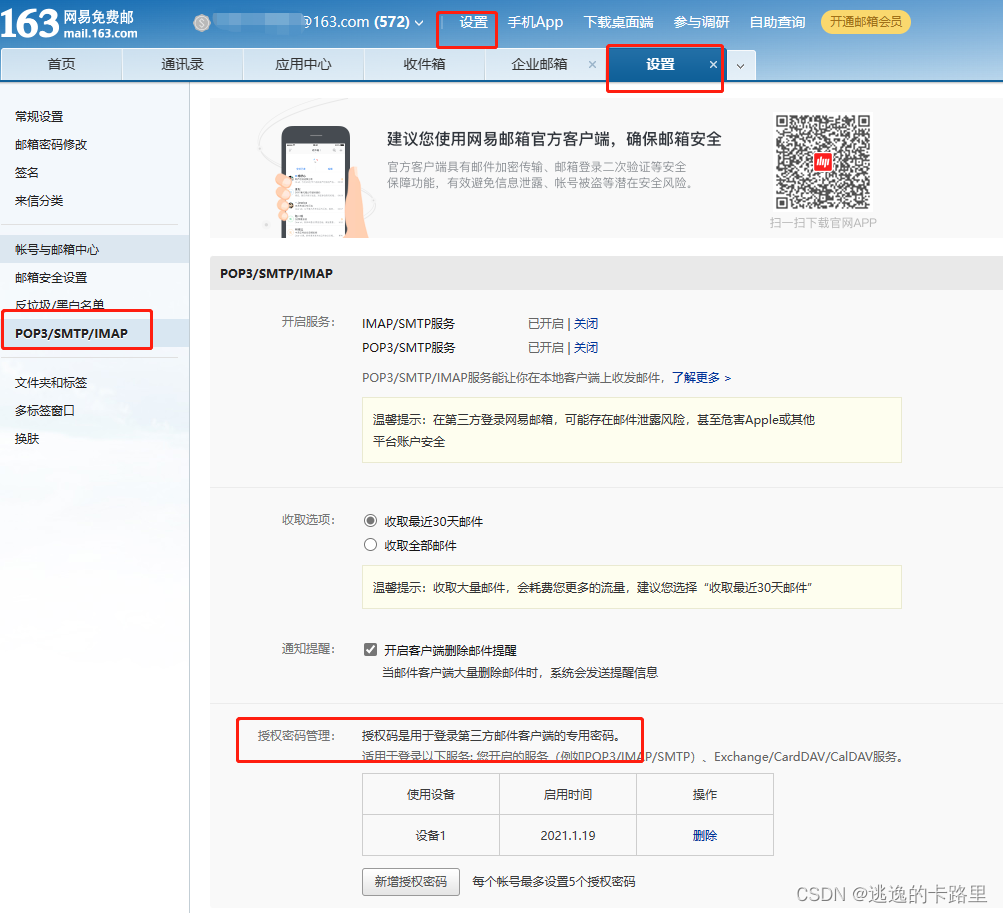Close the 企业邮箱 tab
The height and width of the screenshot is (913, 1003).
click(x=592, y=65)
